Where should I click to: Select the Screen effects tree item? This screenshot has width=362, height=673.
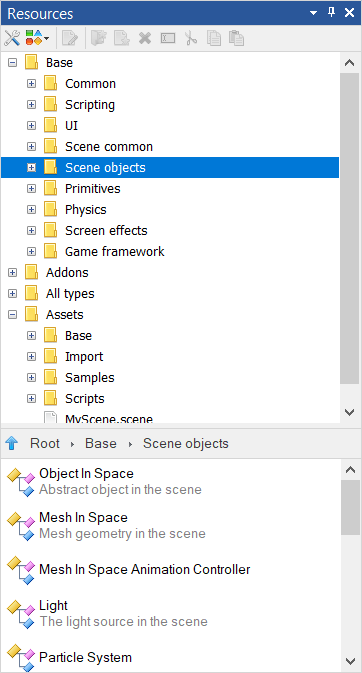[x=106, y=231]
